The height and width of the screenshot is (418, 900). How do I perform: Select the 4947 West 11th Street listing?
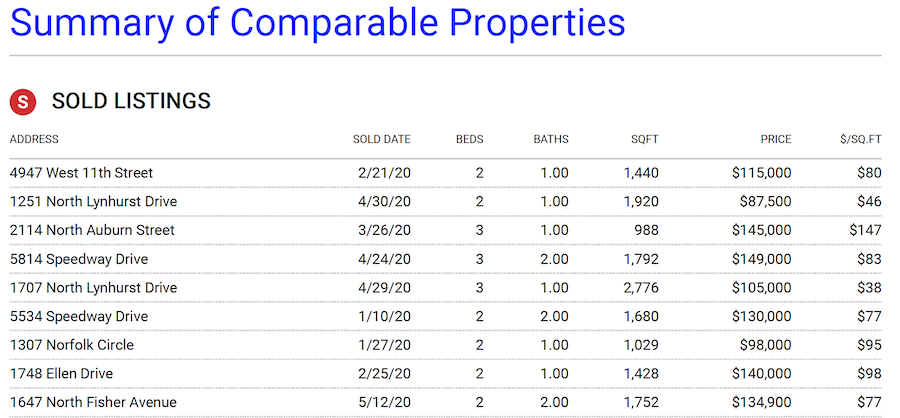click(x=445, y=173)
